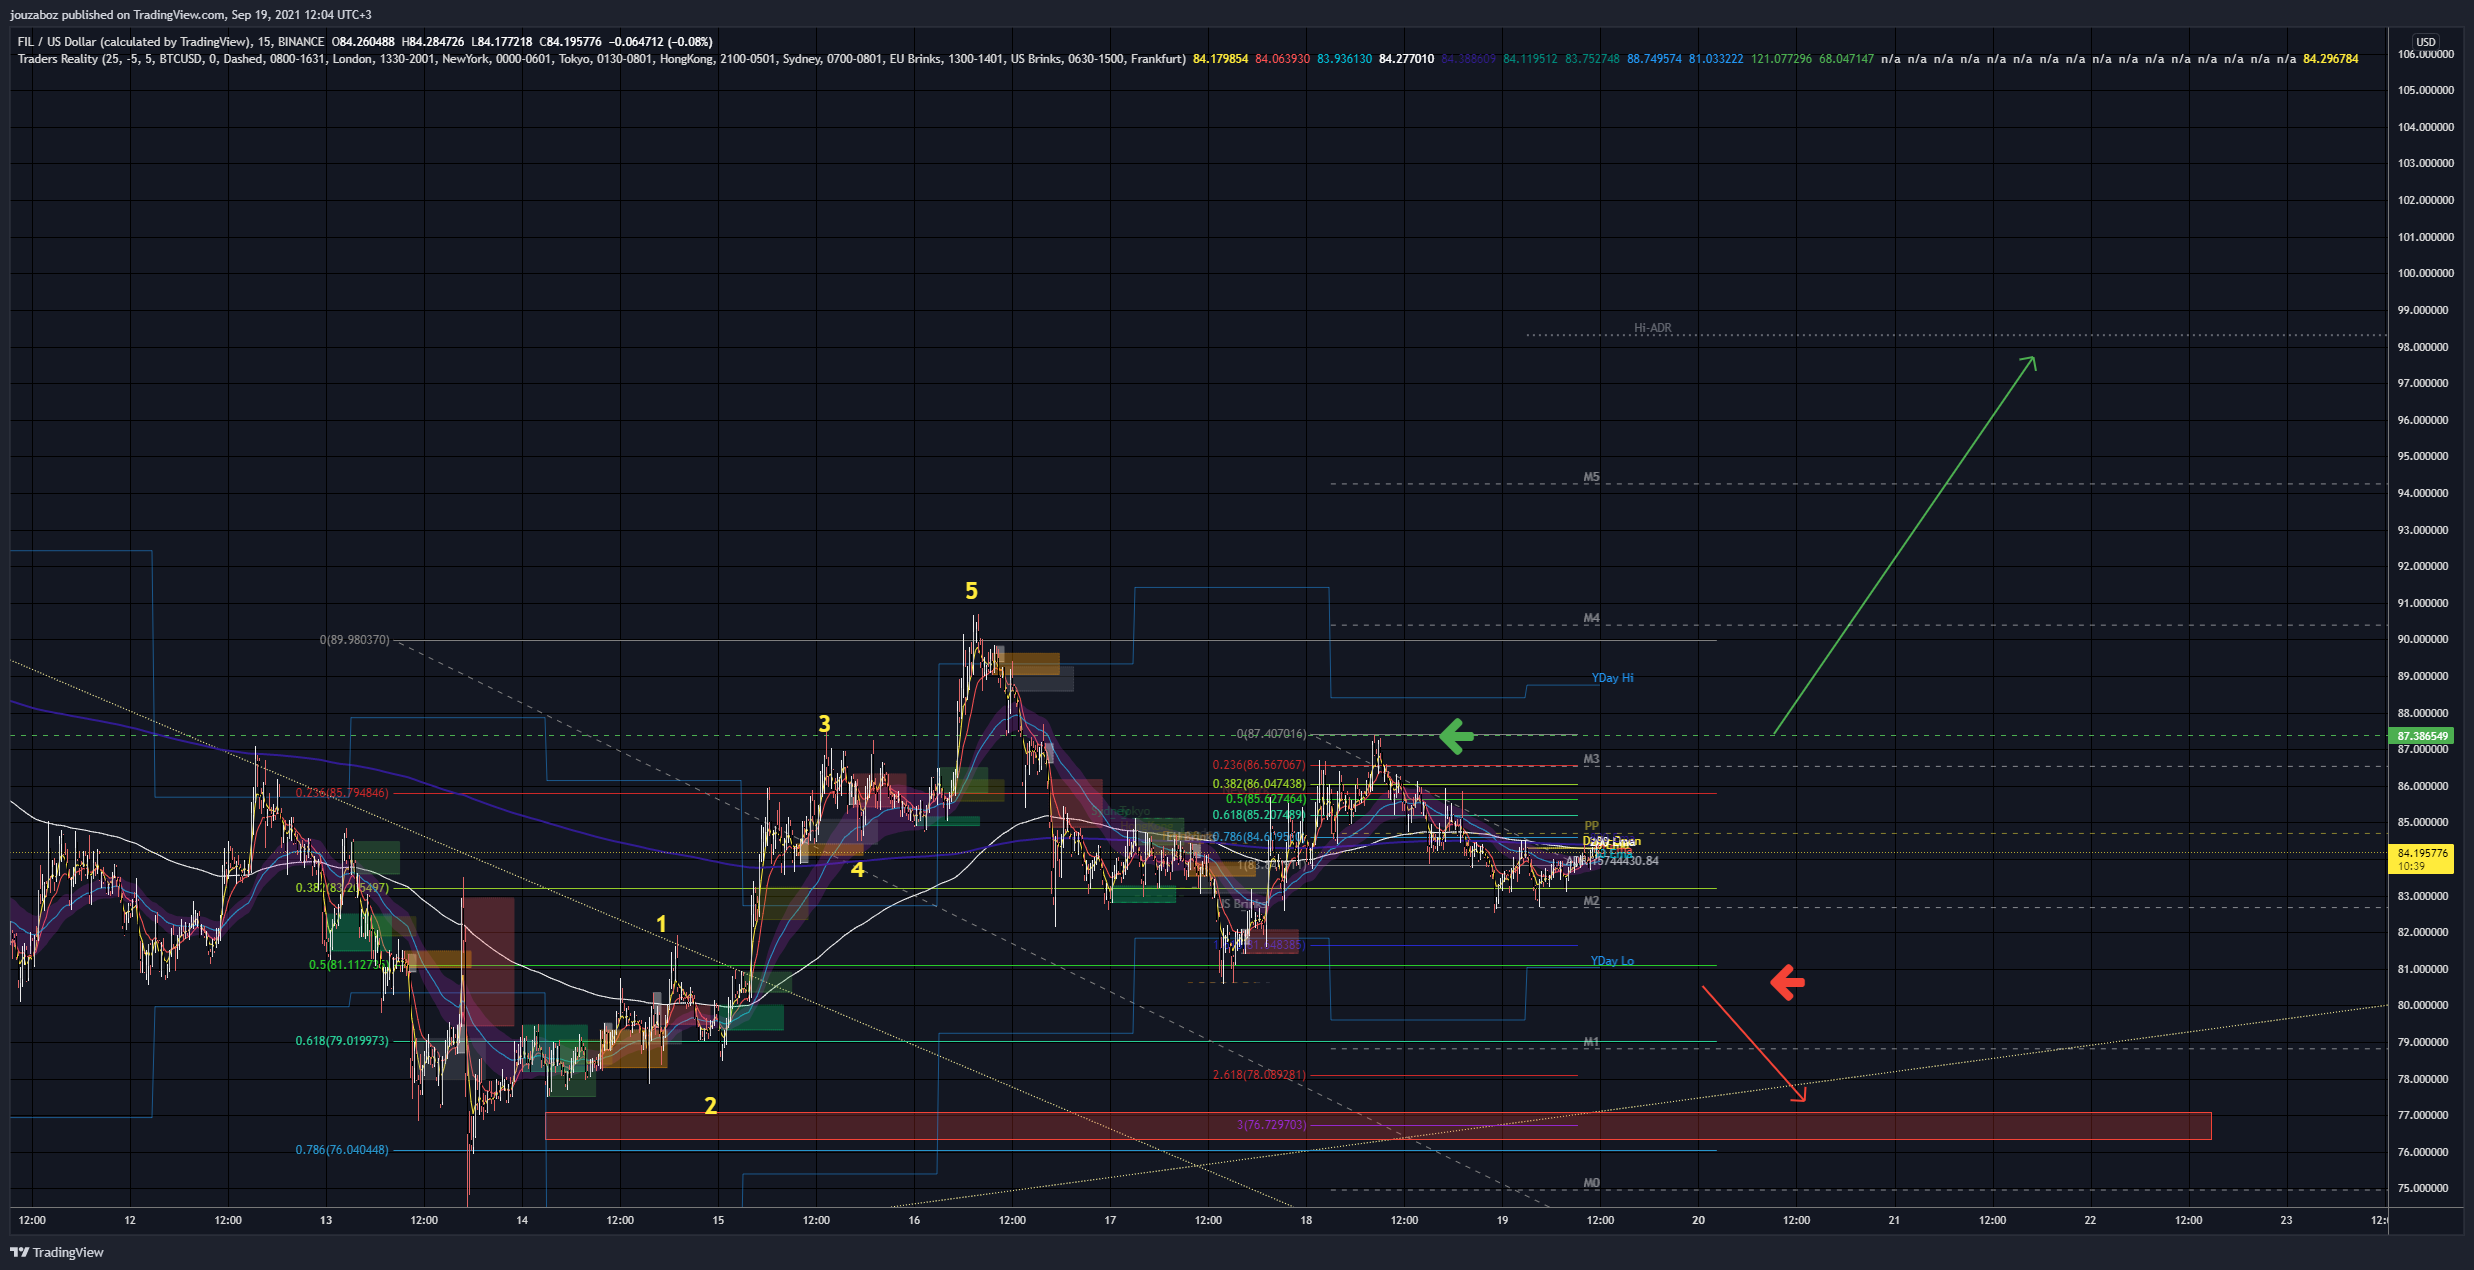Select the 0.382(86.047438) Fibonacci label
The height and width of the screenshot is (1270, 2474).
tap(1259, 784)
